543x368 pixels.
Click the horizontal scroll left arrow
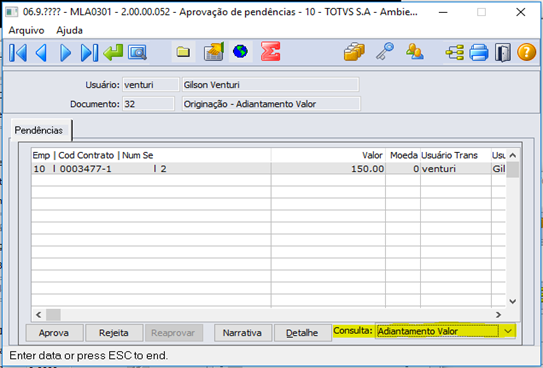click(39, 315)
